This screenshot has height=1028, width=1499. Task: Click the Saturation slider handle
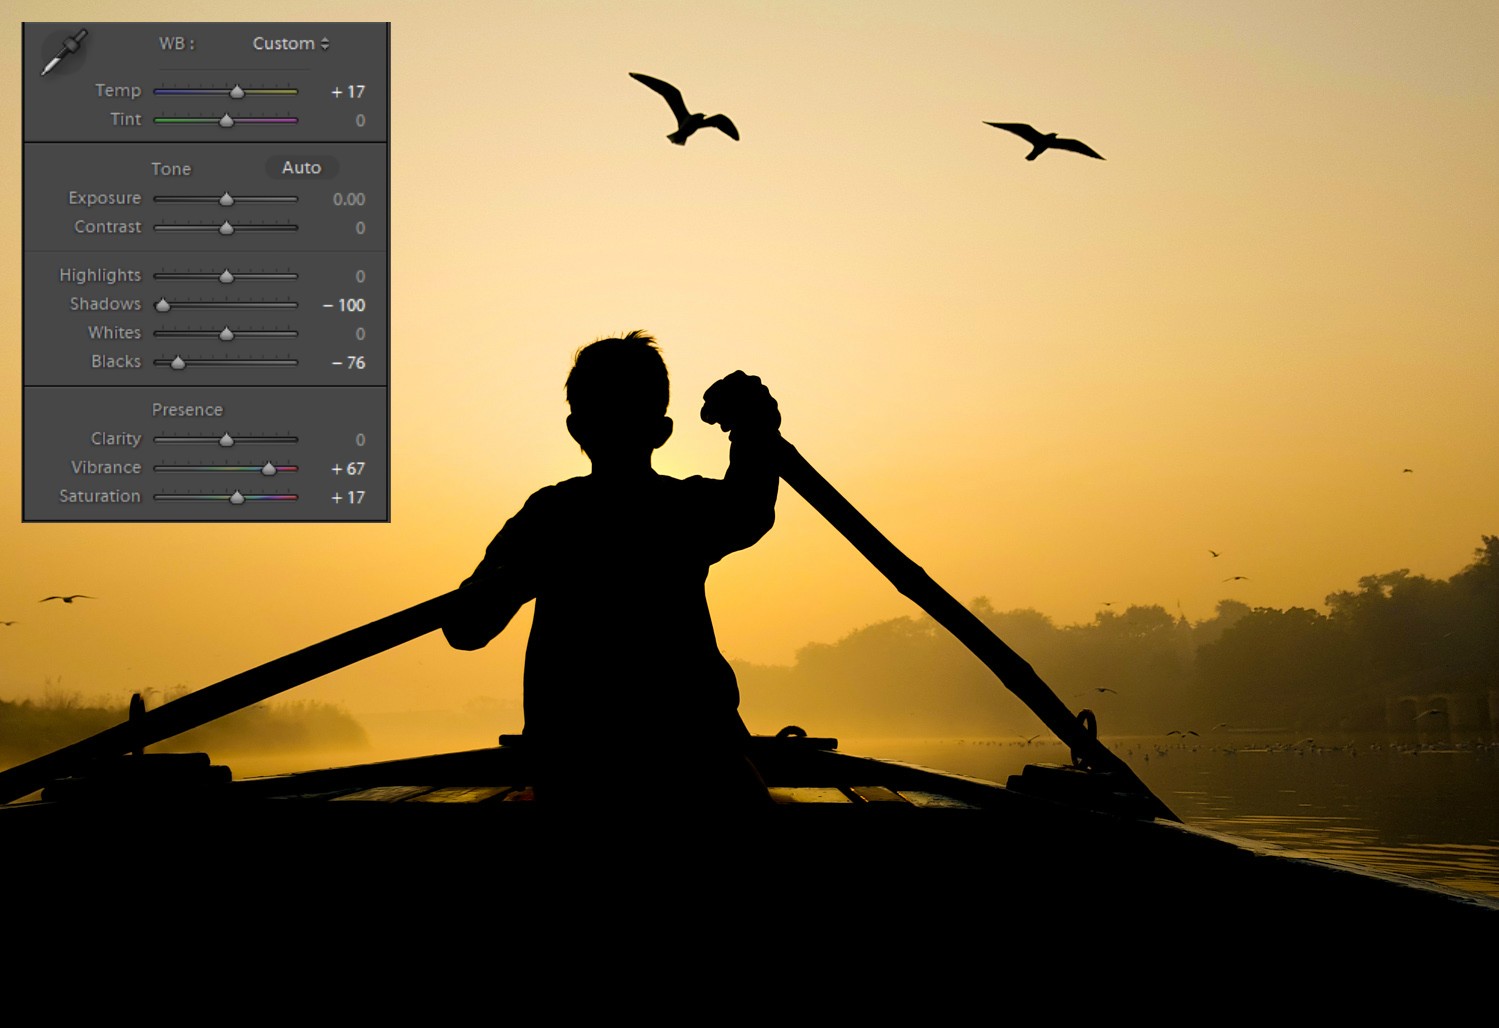[238, 496]
